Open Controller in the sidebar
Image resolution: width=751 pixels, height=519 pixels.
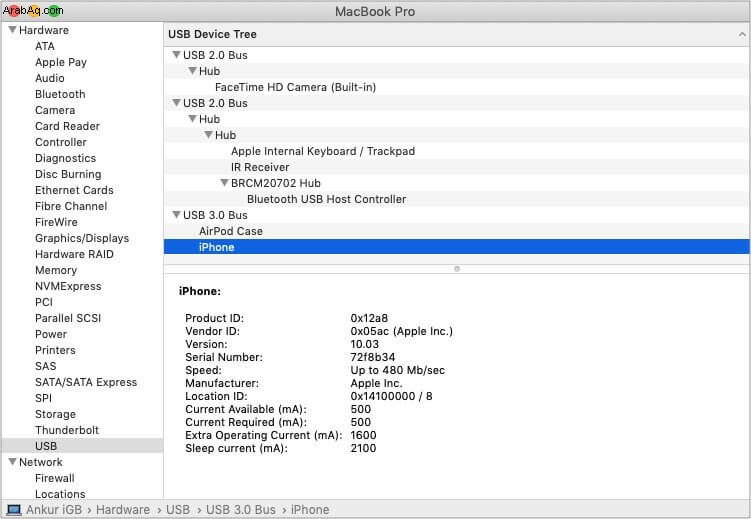click(x=61, y=142)
